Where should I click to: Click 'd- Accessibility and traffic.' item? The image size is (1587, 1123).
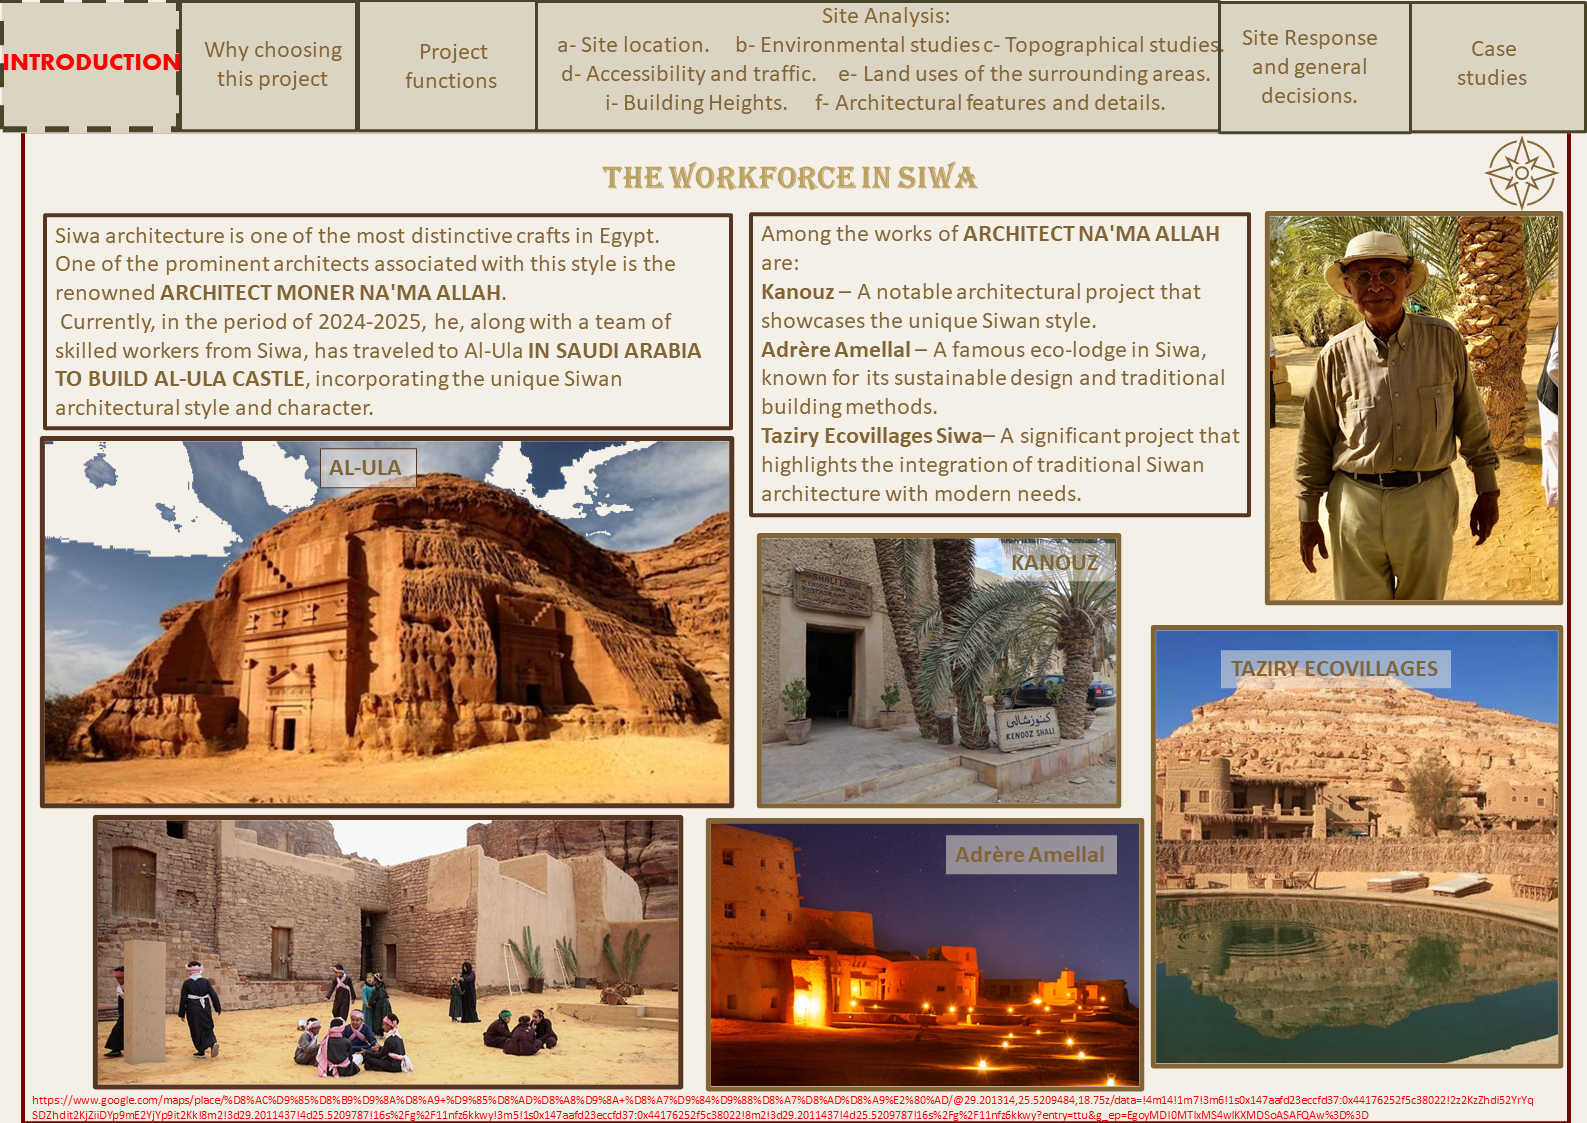coord(688,74)
